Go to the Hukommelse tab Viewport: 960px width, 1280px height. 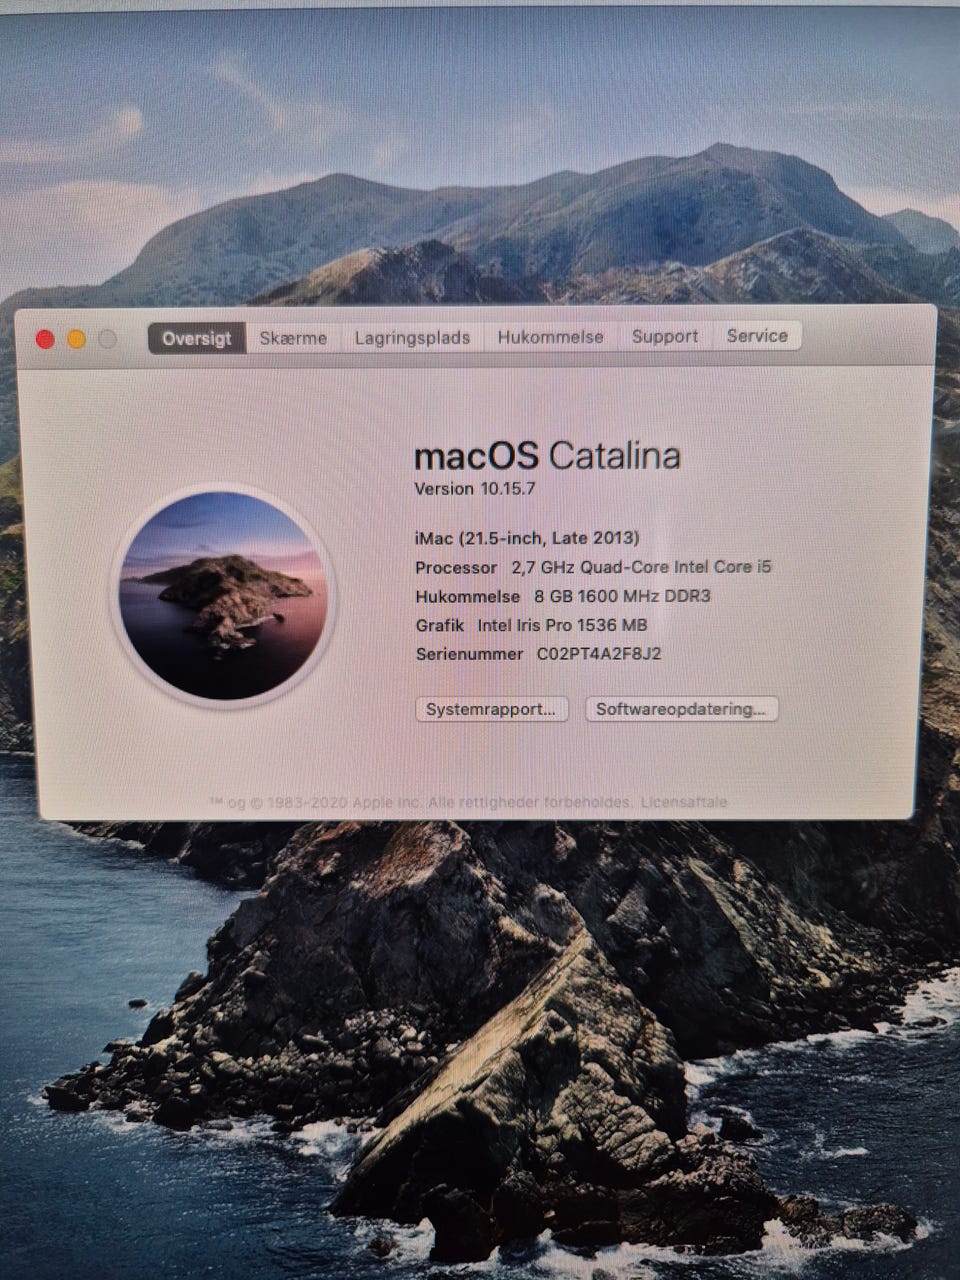[551, 336]
